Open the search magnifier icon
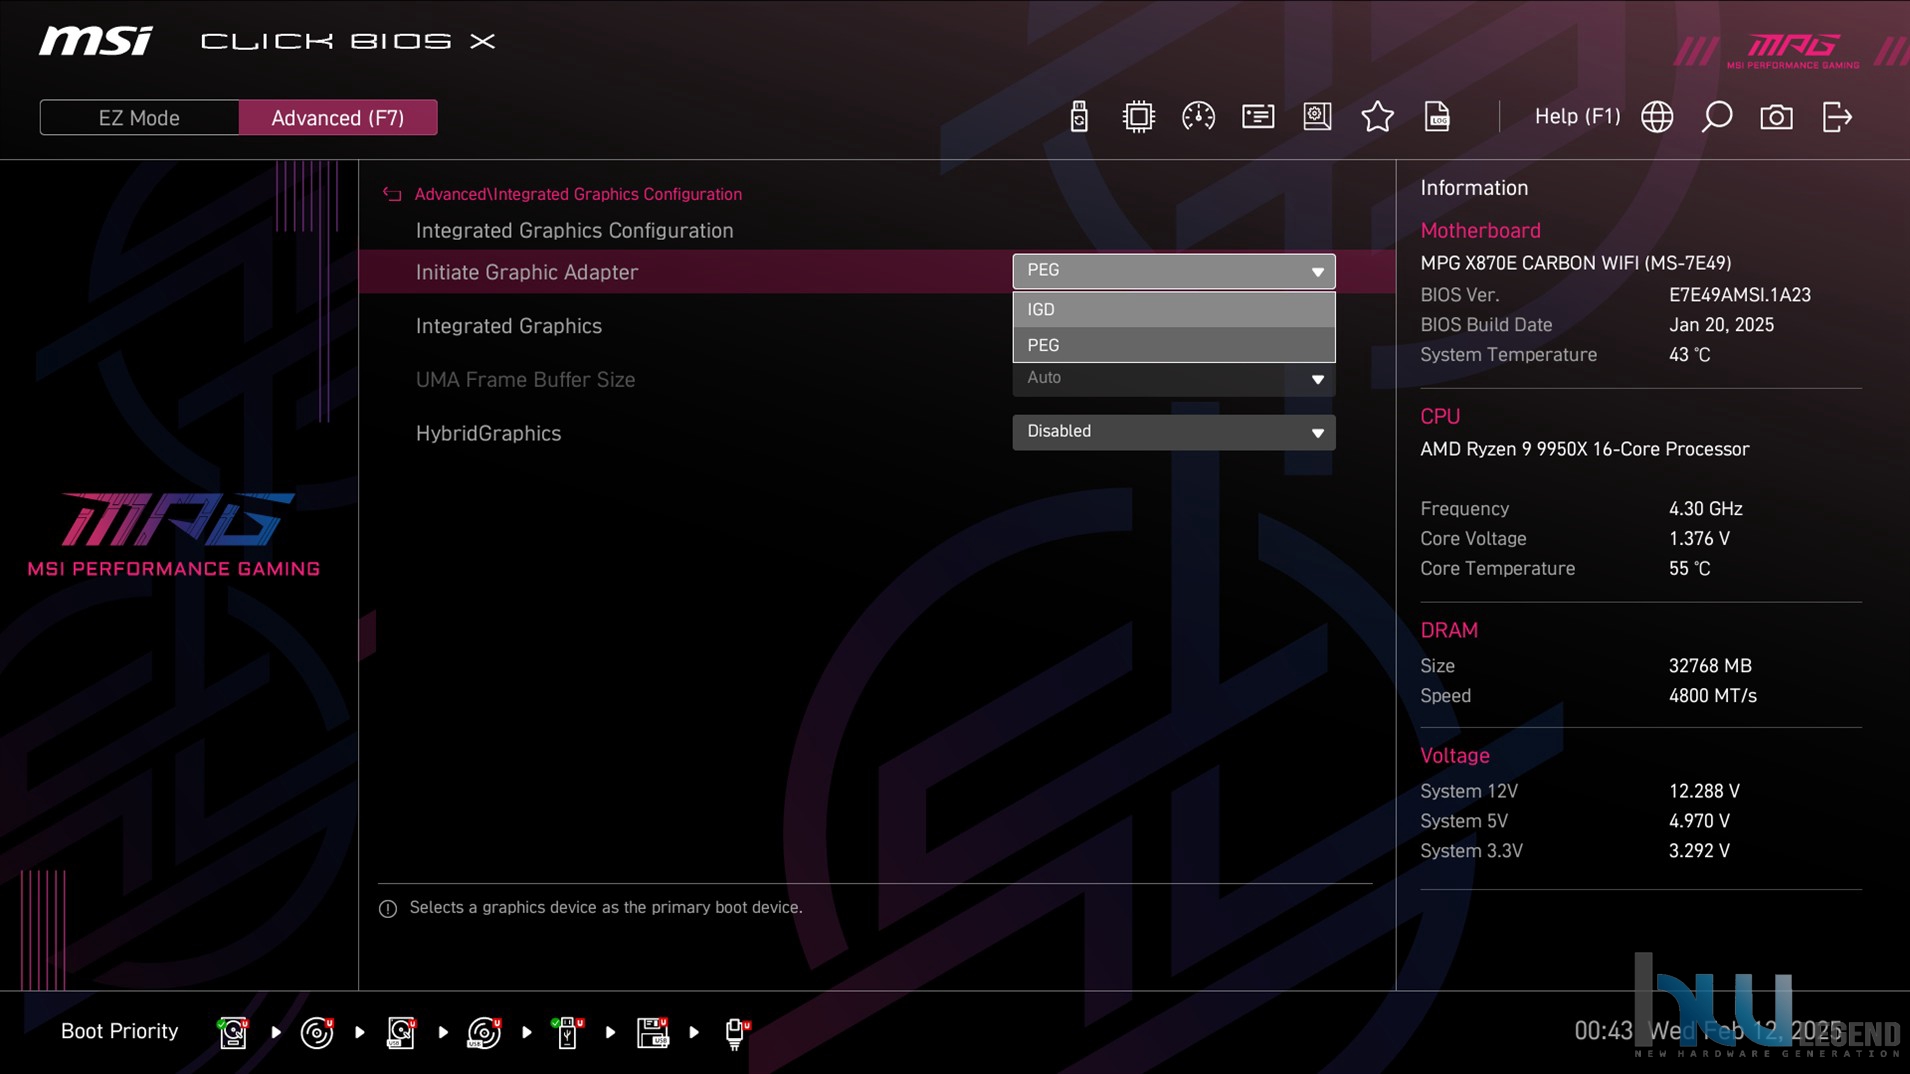Viewport: 1910px width, 1074px height. coord(1717,117)
